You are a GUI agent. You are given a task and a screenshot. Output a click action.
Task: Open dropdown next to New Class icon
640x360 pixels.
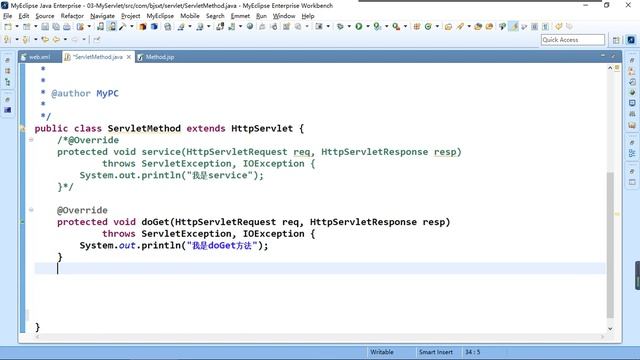click(437, 27)
